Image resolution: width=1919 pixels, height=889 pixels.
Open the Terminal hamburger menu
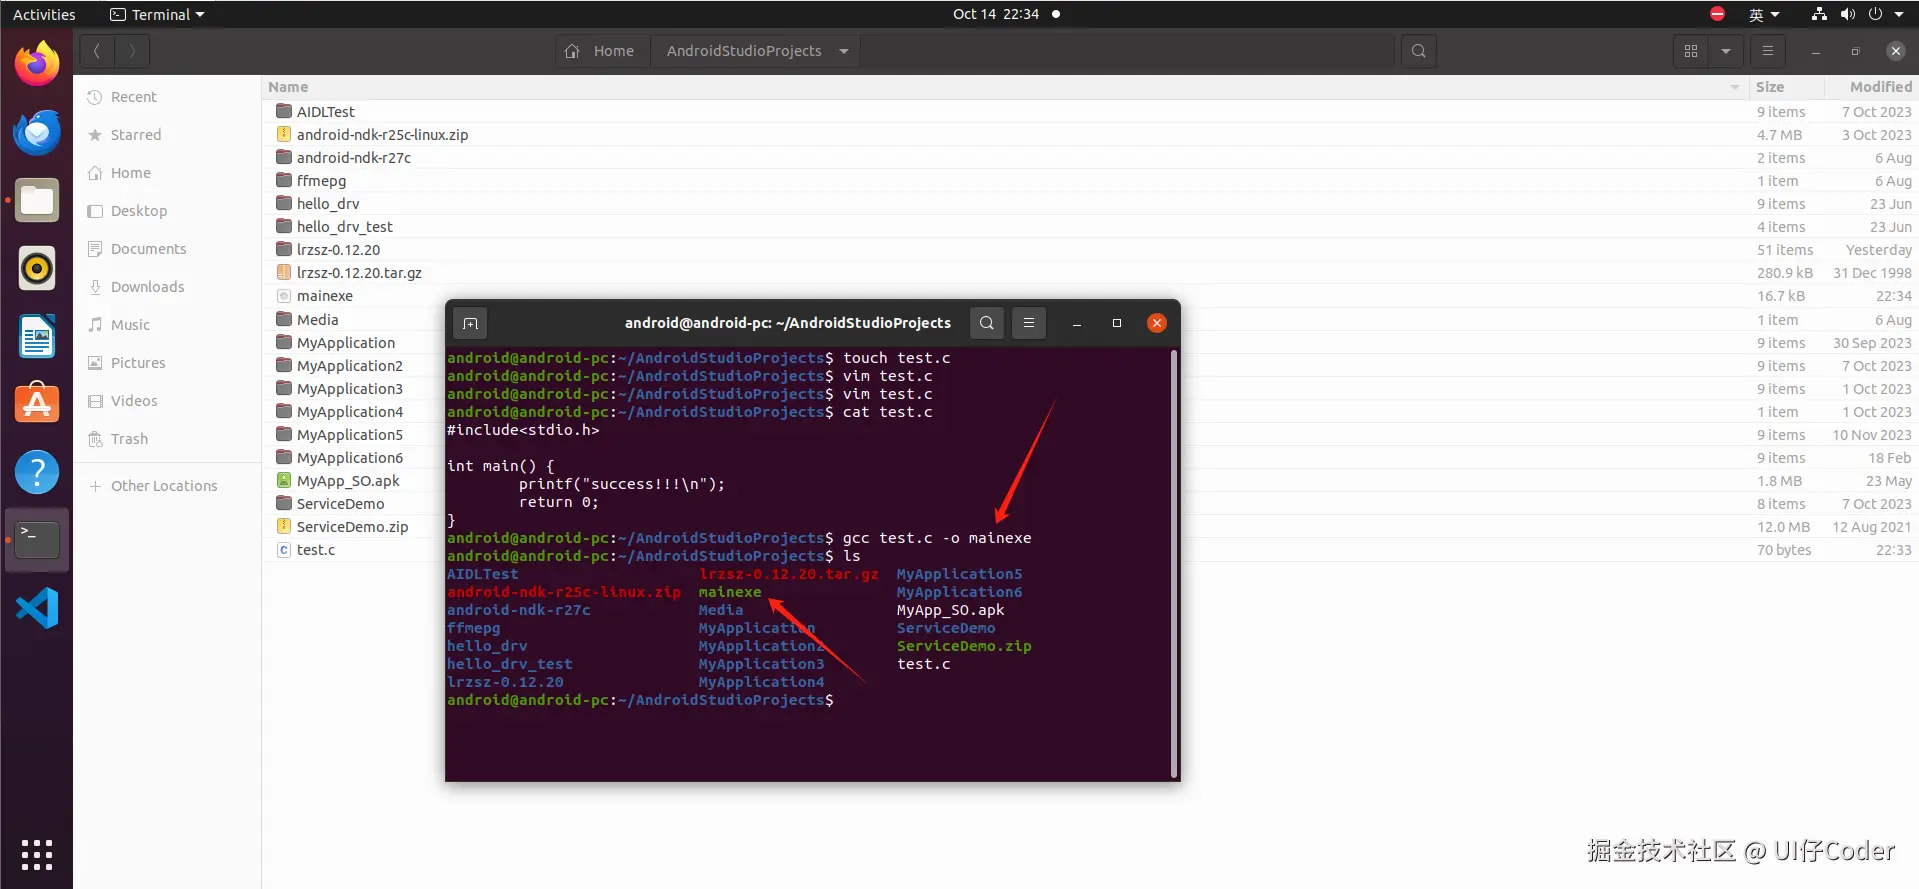(1029, 323)
